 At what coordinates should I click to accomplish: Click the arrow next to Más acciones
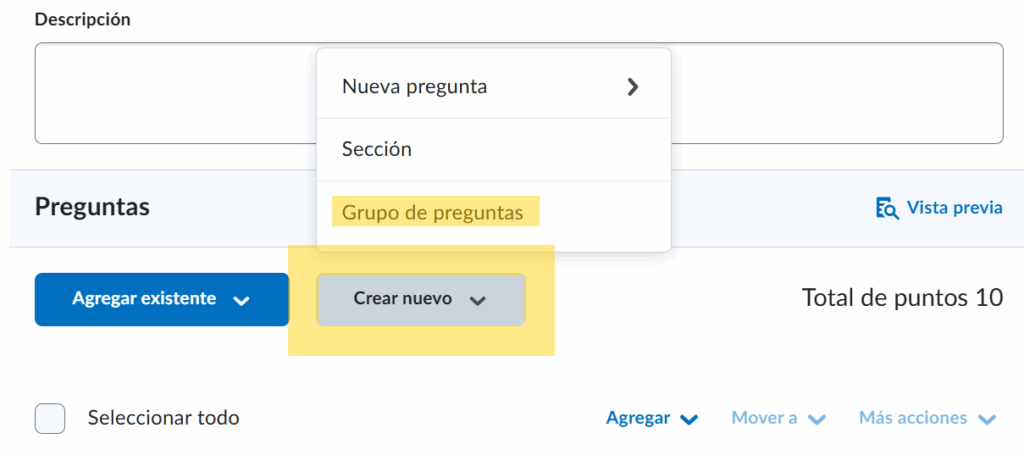988,419
